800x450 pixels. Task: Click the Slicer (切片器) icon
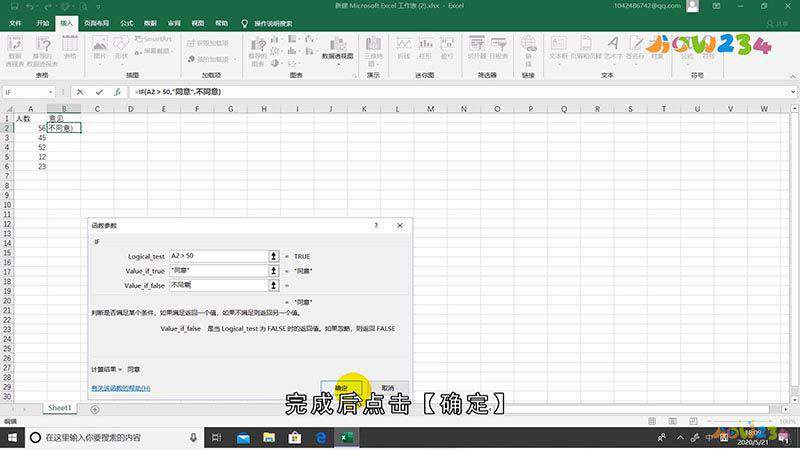point(477,48)
